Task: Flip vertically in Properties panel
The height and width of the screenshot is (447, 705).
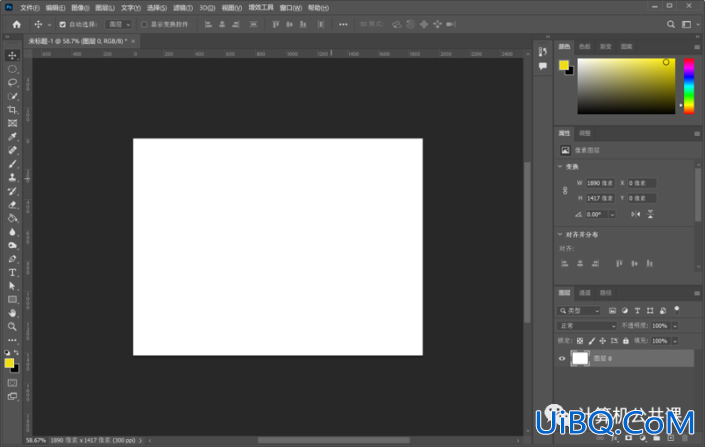Action: click(650, 215)
